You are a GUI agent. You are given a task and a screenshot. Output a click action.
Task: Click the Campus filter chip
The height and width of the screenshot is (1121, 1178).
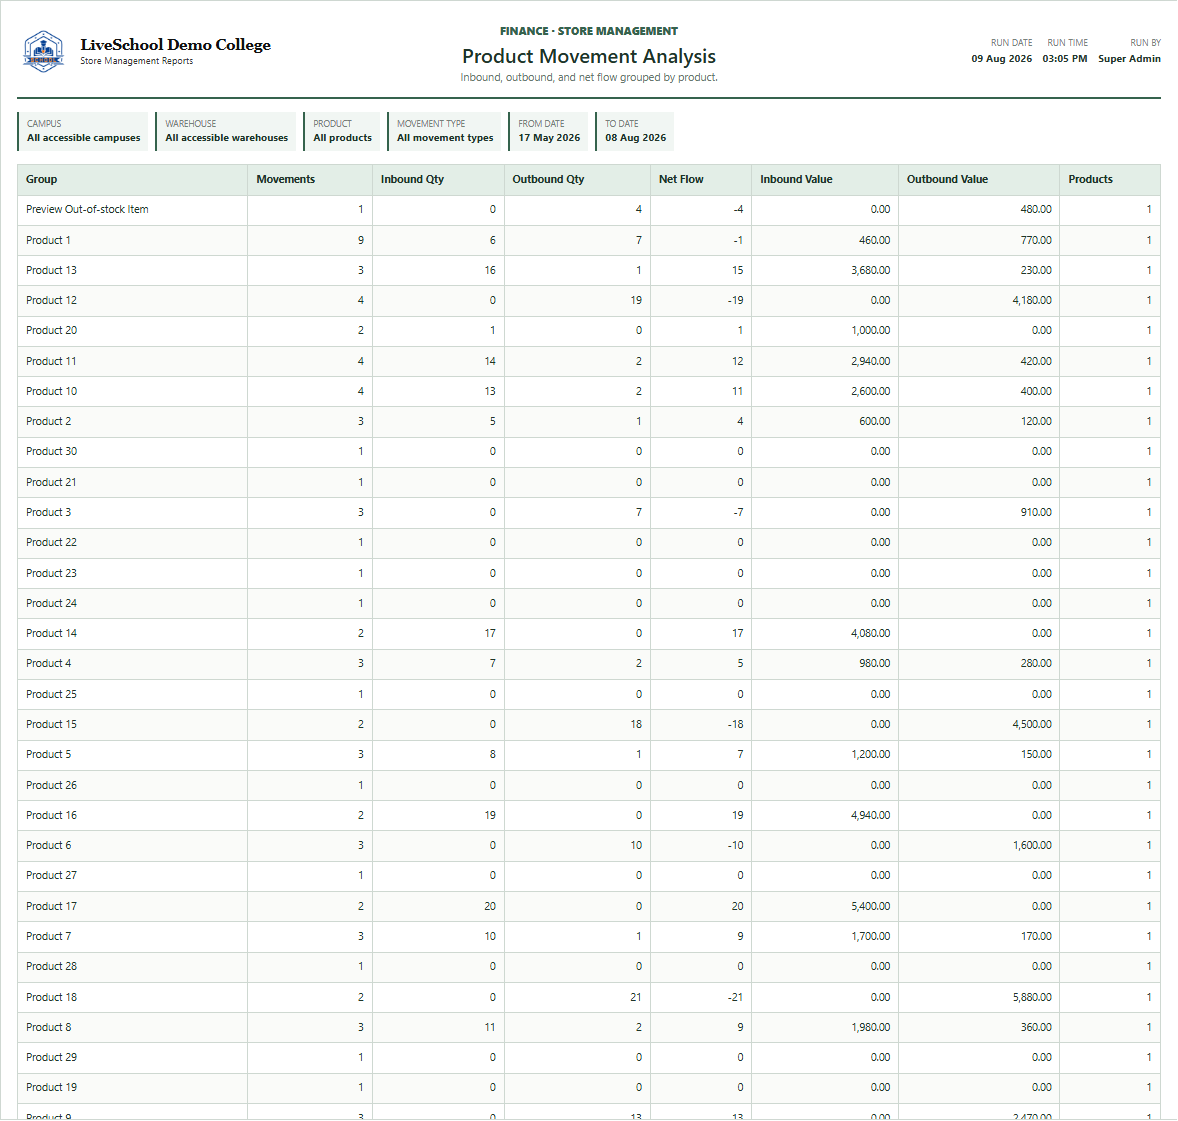83,131
